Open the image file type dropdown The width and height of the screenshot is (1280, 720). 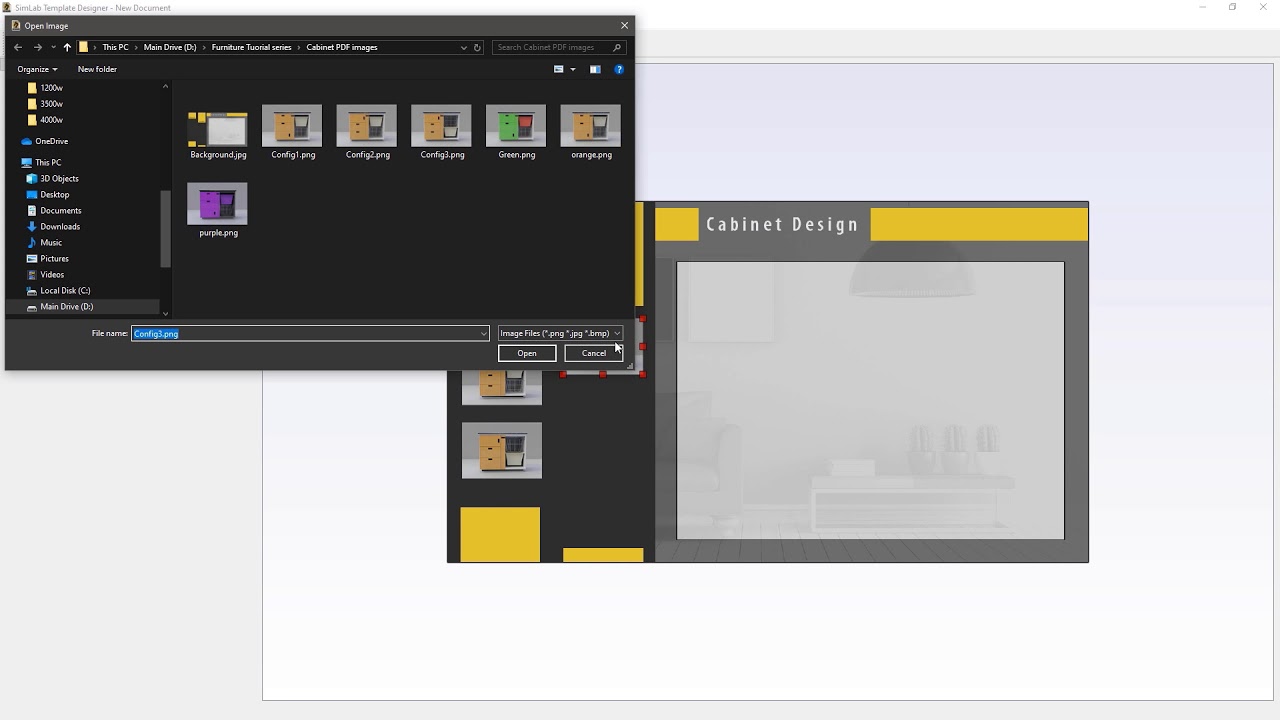point(560,333)
